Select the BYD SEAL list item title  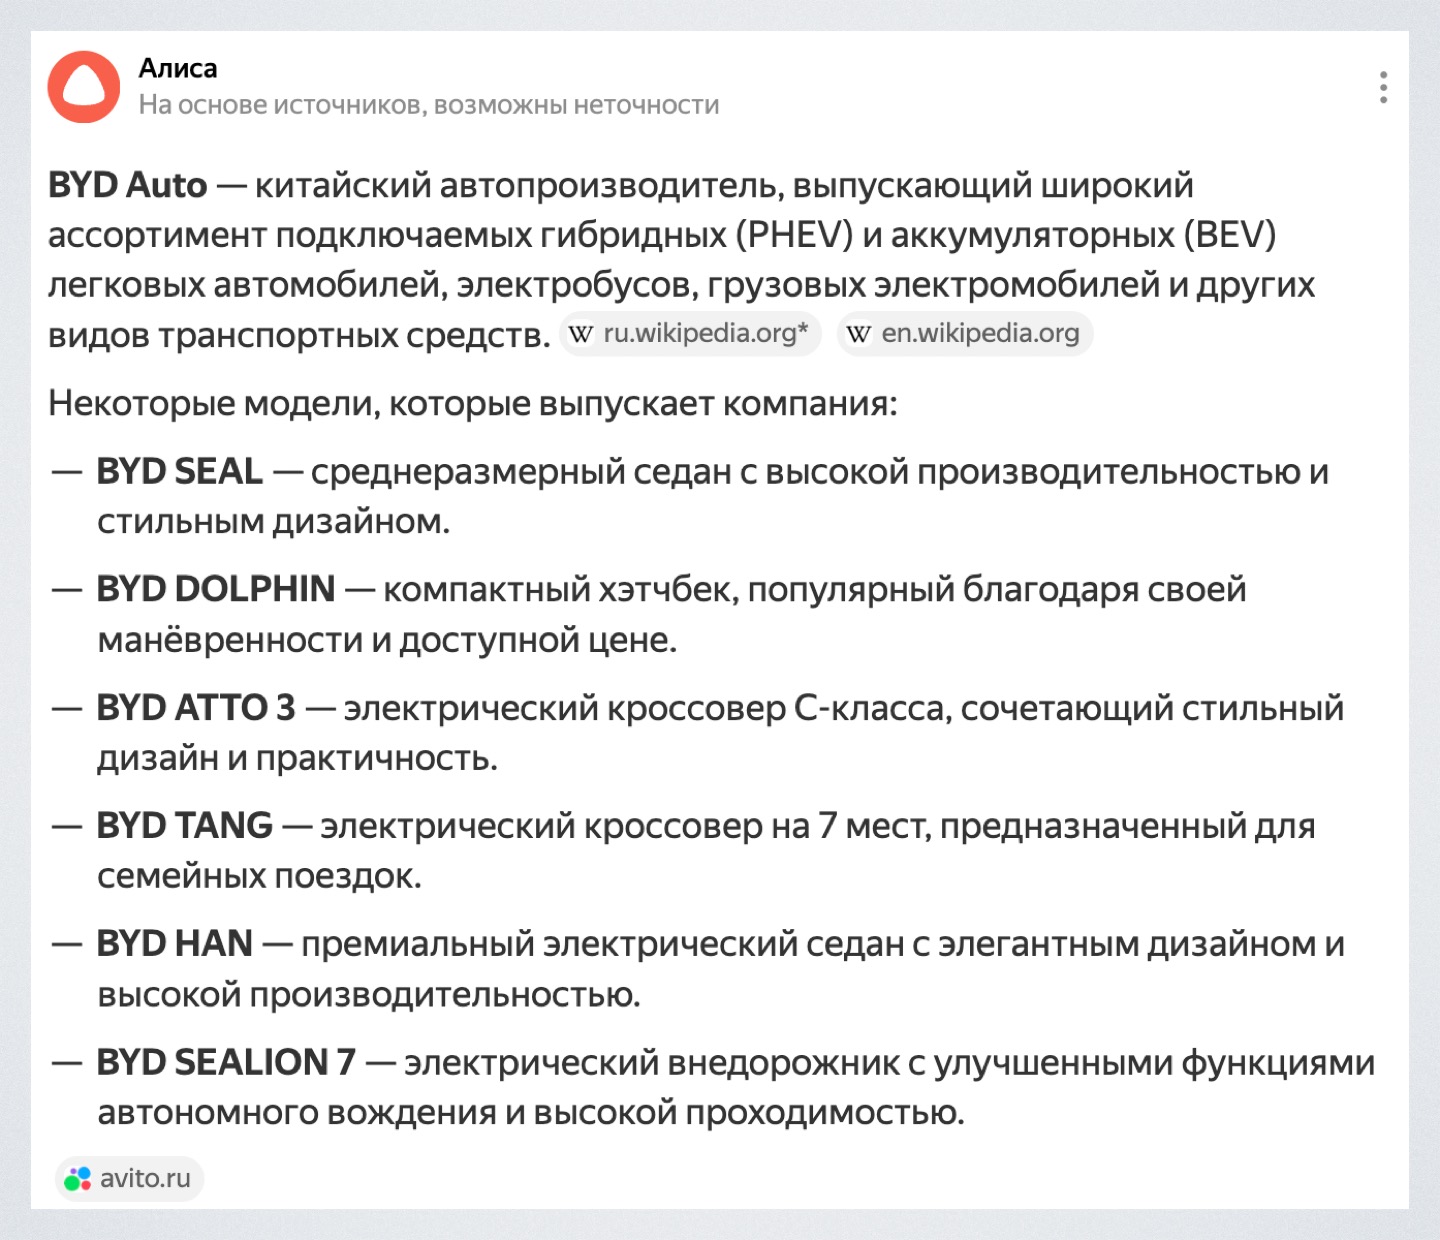(179, 471)
